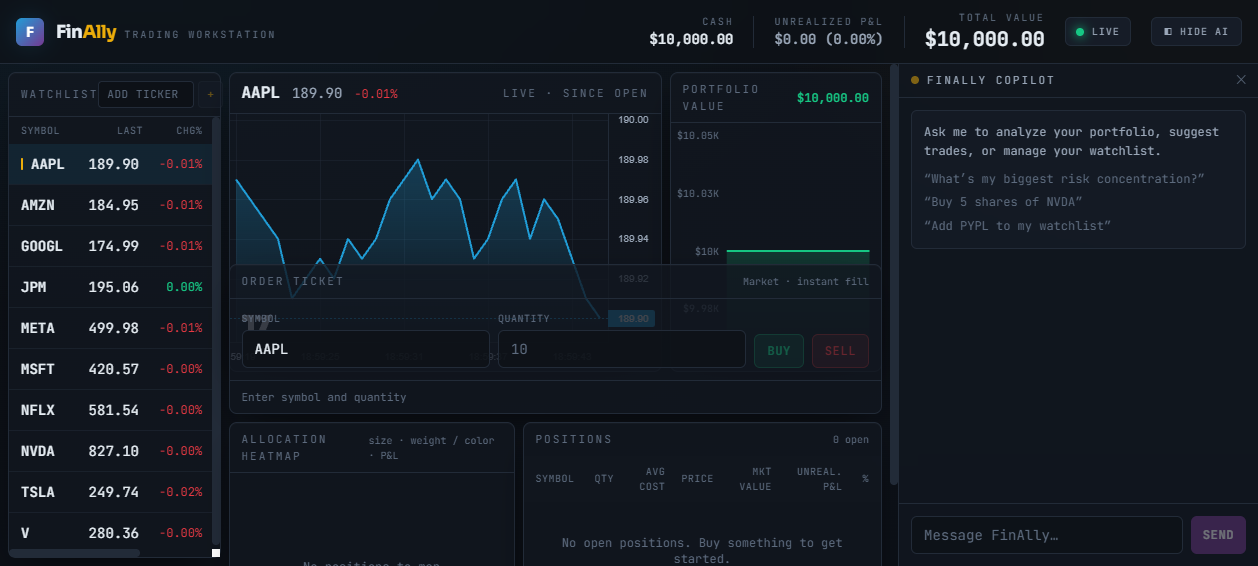
Task: Click the plus button to add ticker
Action: tap(210, 94)
